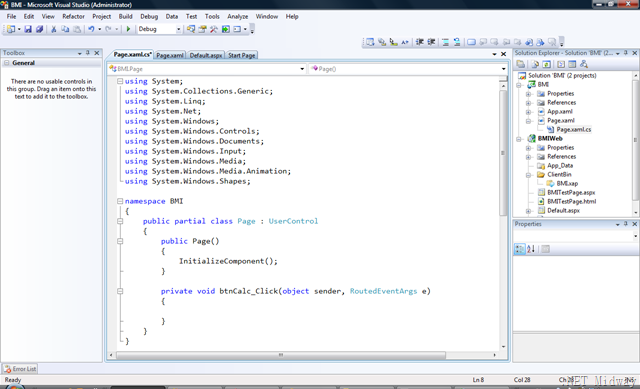Switch to the Default.aspx tab
The image size is (640, 389).
coord(206,55)
